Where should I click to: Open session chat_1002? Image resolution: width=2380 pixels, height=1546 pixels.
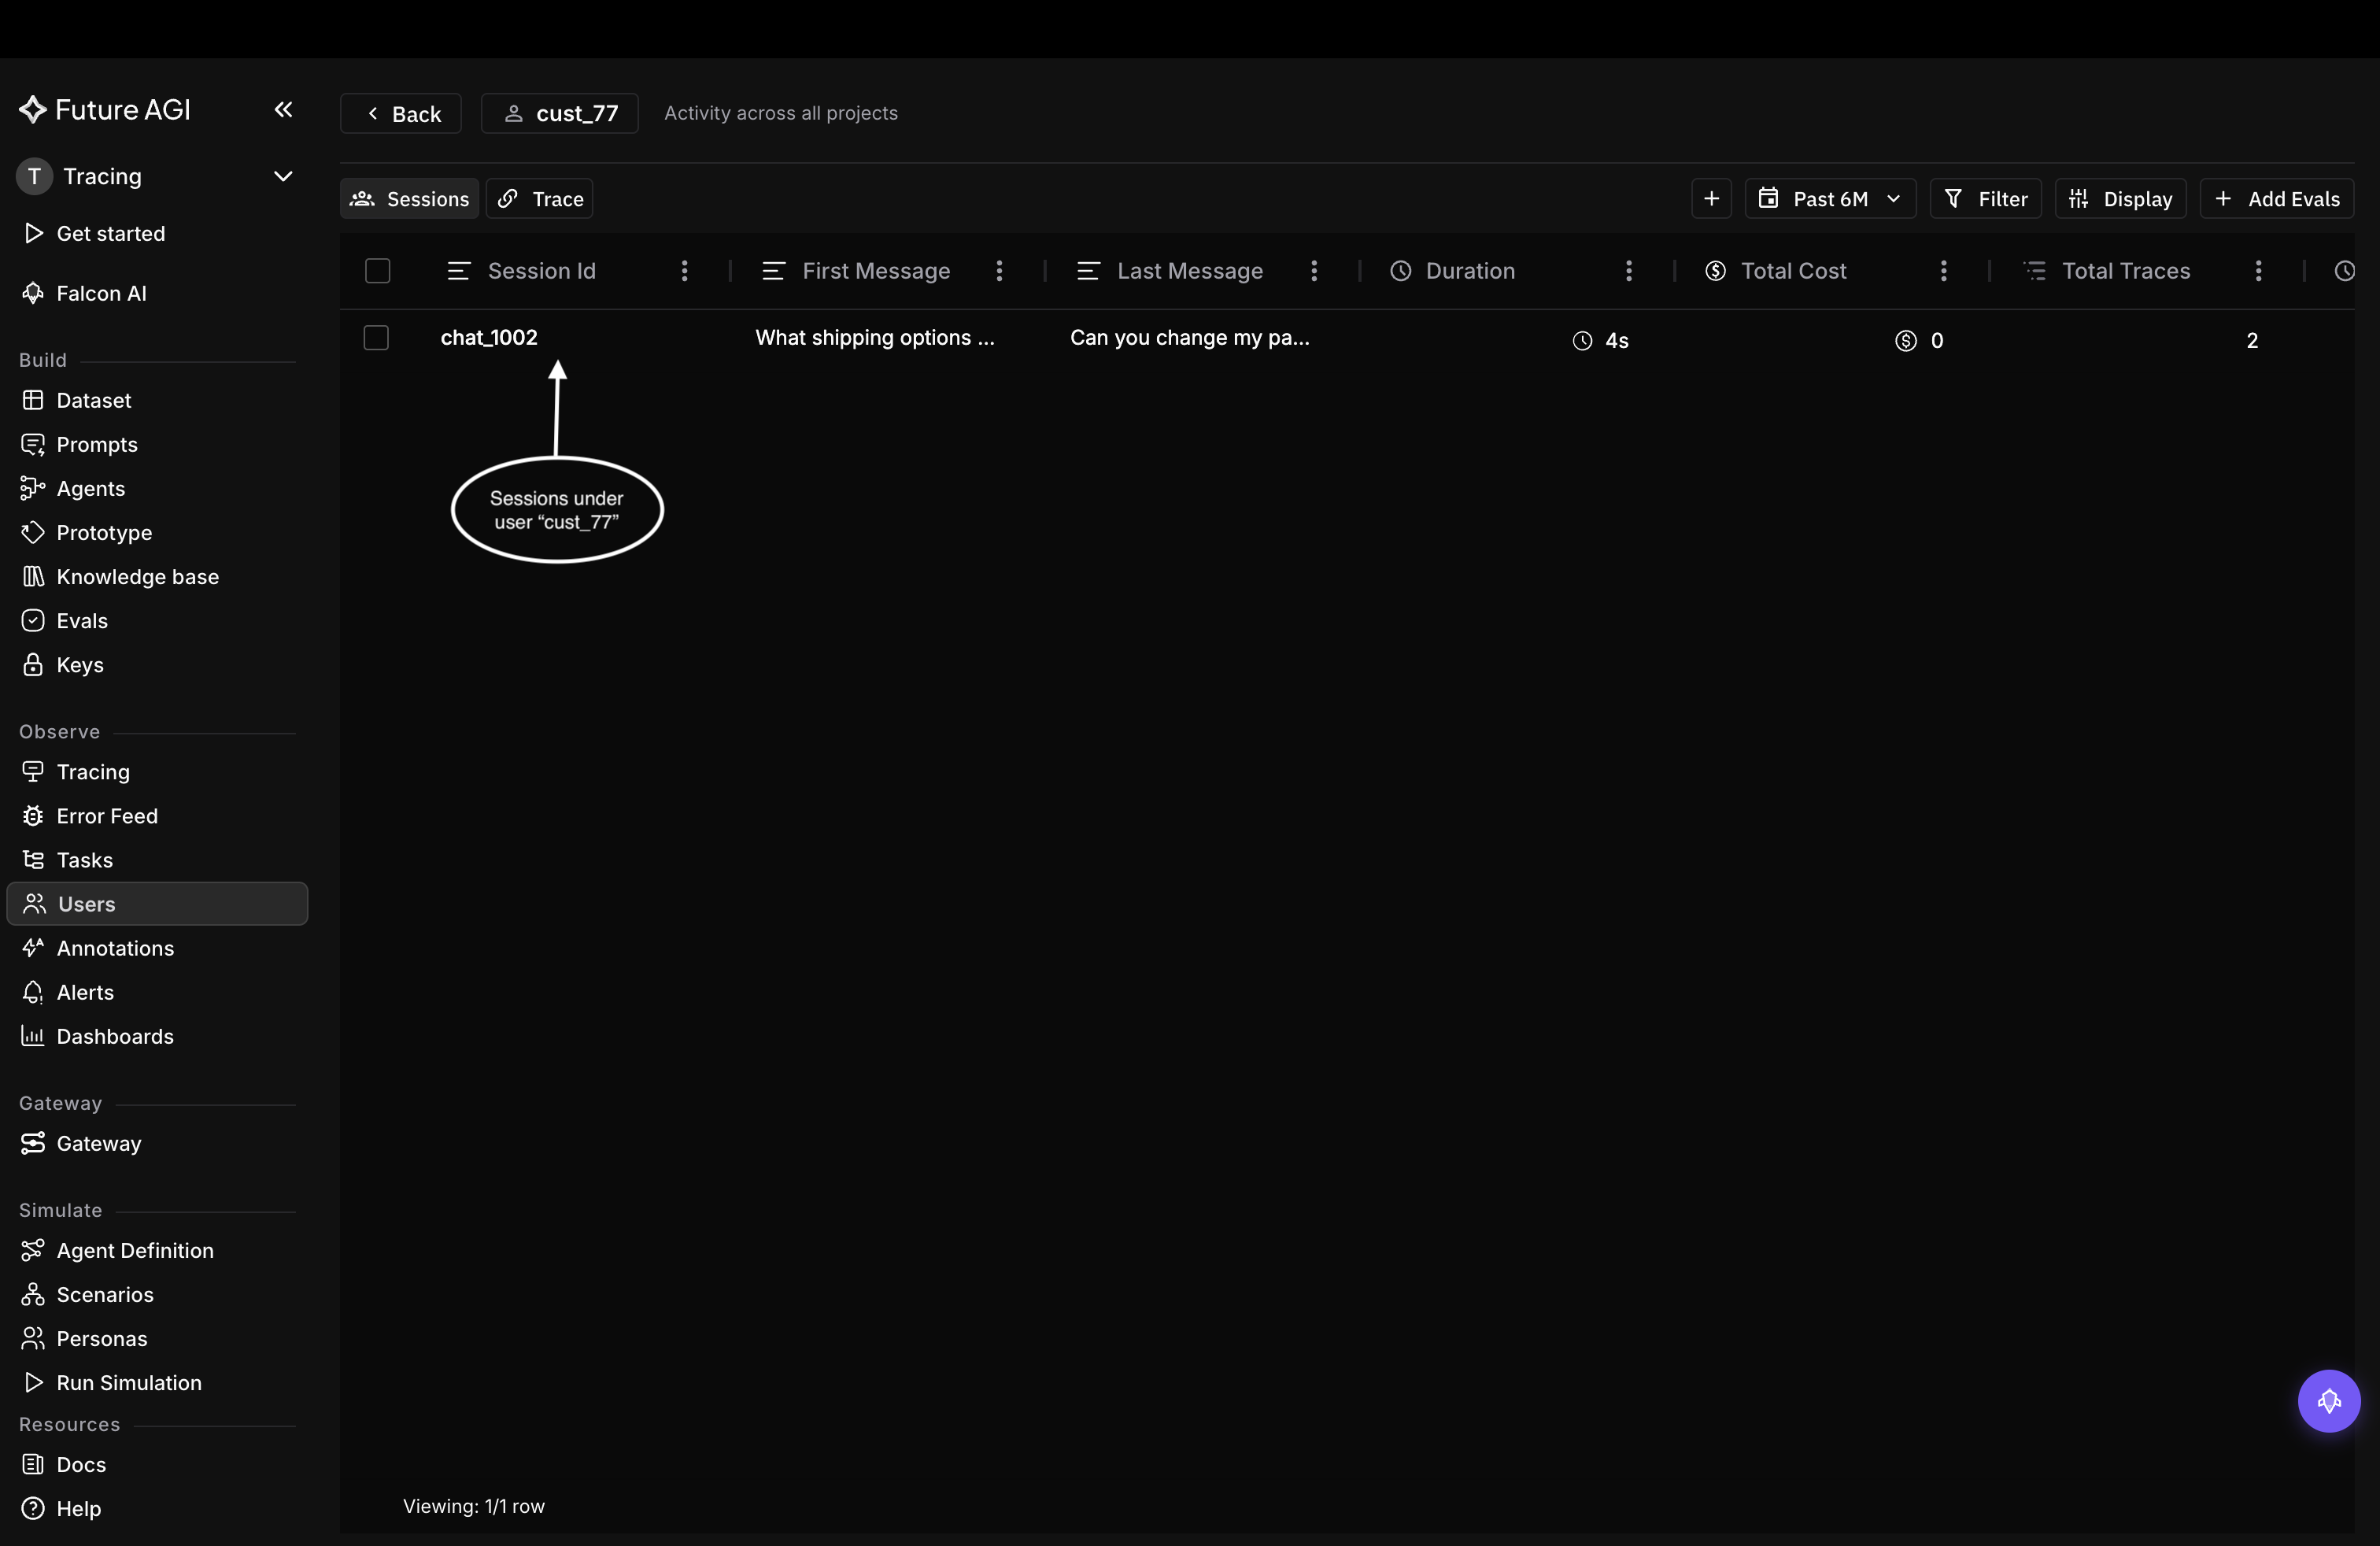pyautogui.click(x=489, y=338)
